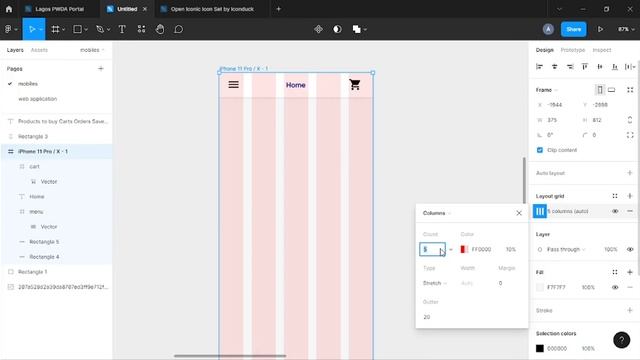Toggle Fill visibility eye icon

(x=615, y=287)
